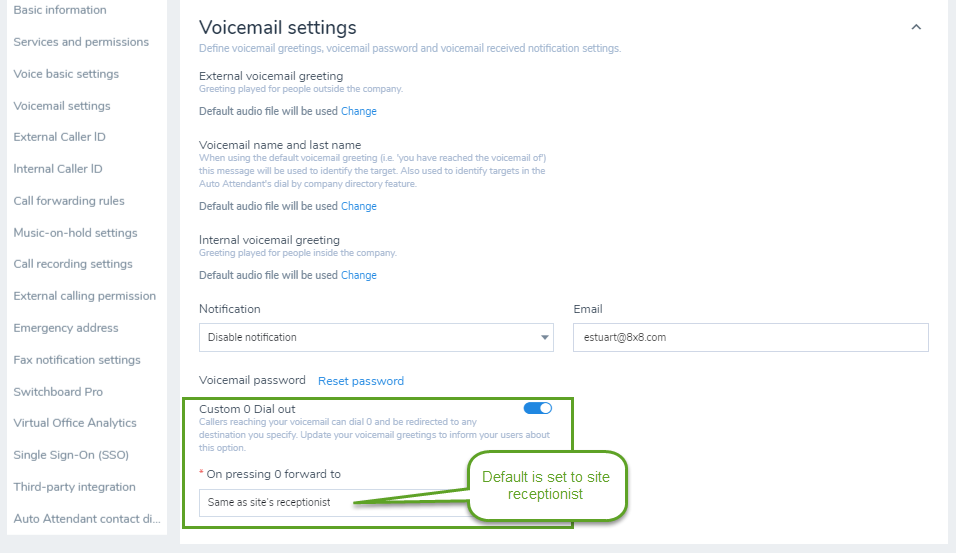This screenshot has height=553, width=956.
Task: Go to Services and permissions section
Action: pos(81,41)
